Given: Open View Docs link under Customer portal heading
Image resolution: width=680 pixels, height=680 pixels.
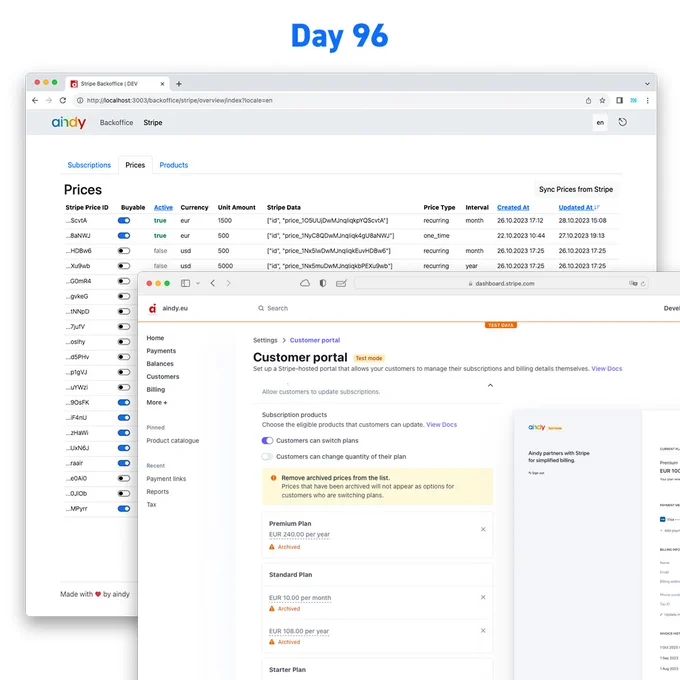Looking at the screenshot, I should tap(607, 369).
